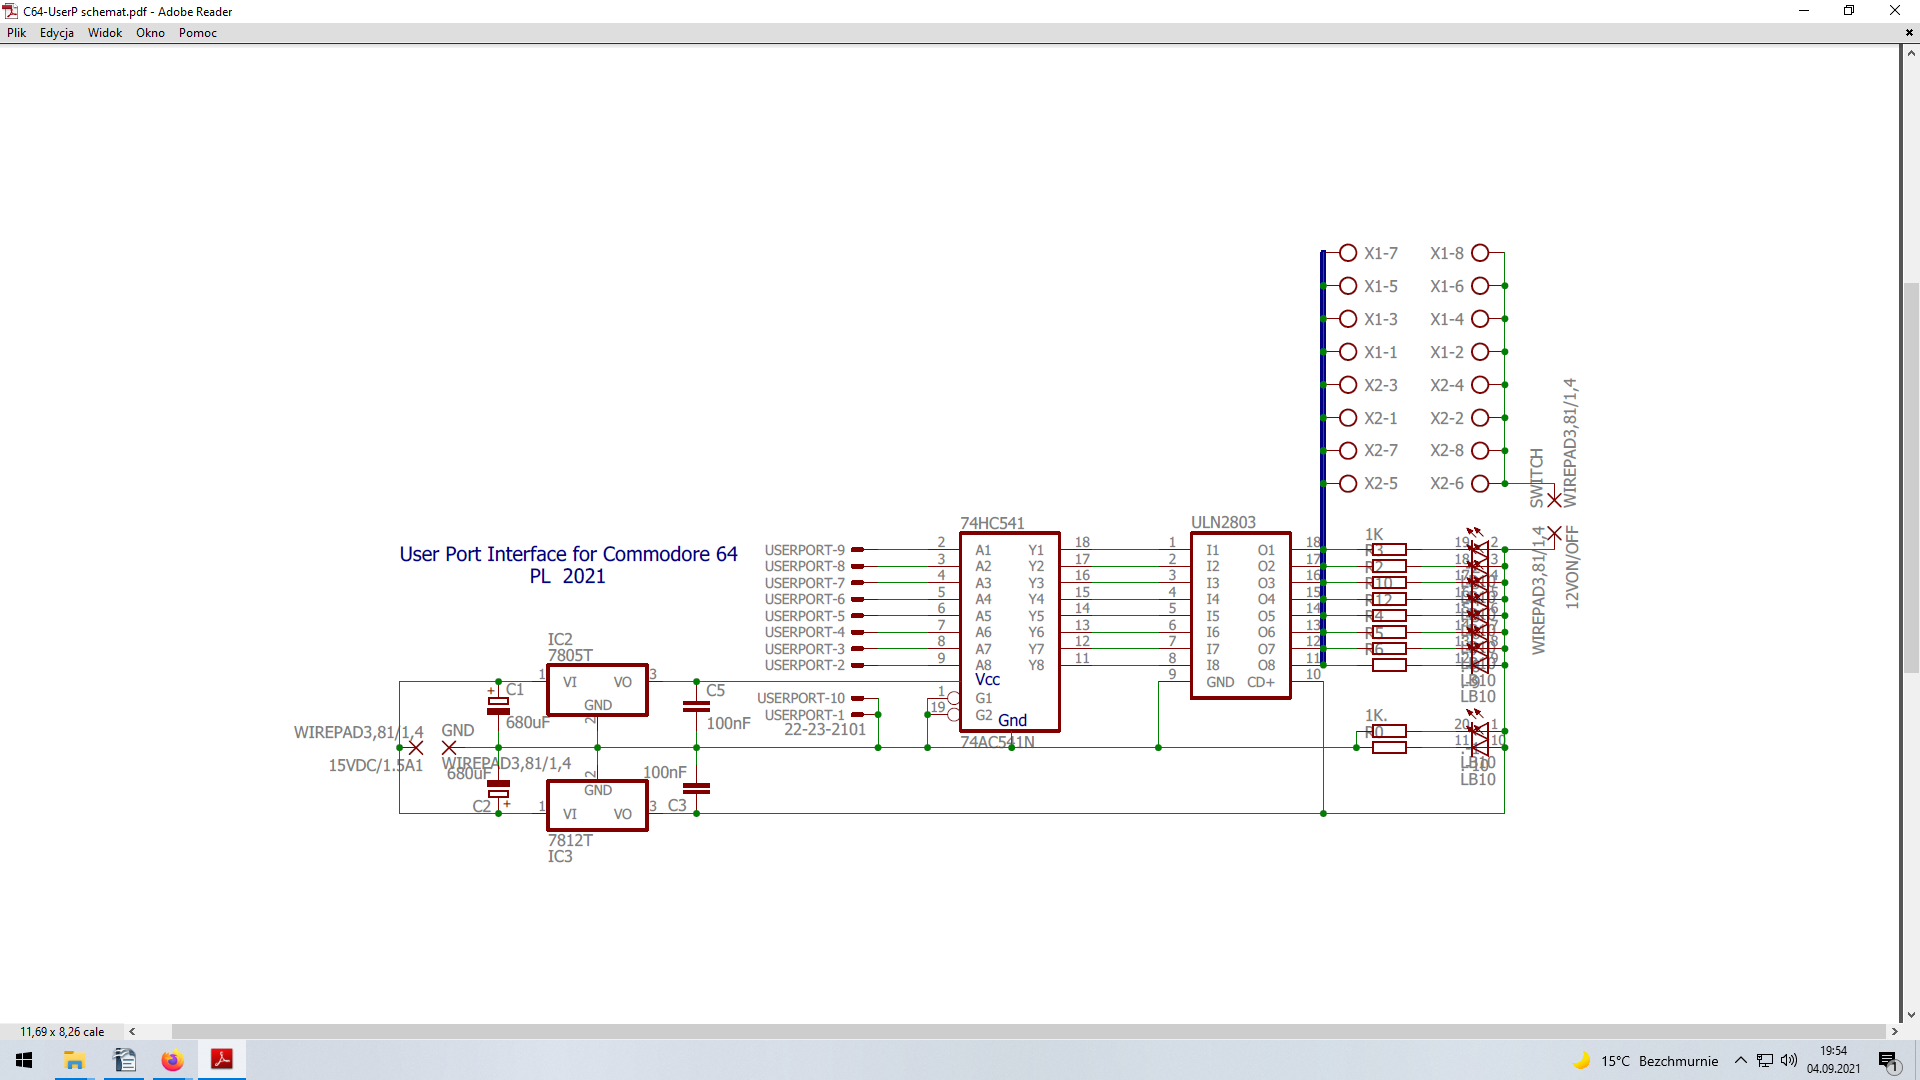Click the Windows Start button
This screenshot has height=1080, width=1920.
[x=24, y=1060]
